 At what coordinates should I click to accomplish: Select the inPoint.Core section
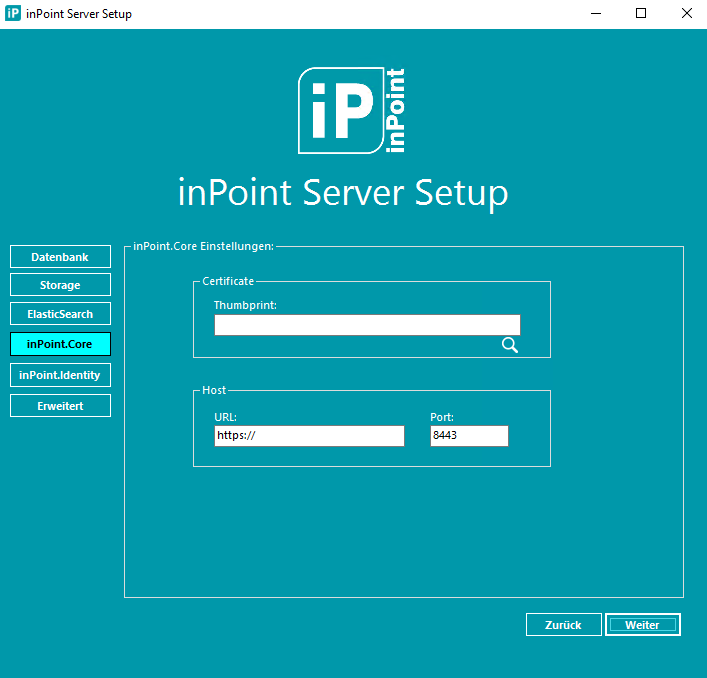tap(60, 344)
